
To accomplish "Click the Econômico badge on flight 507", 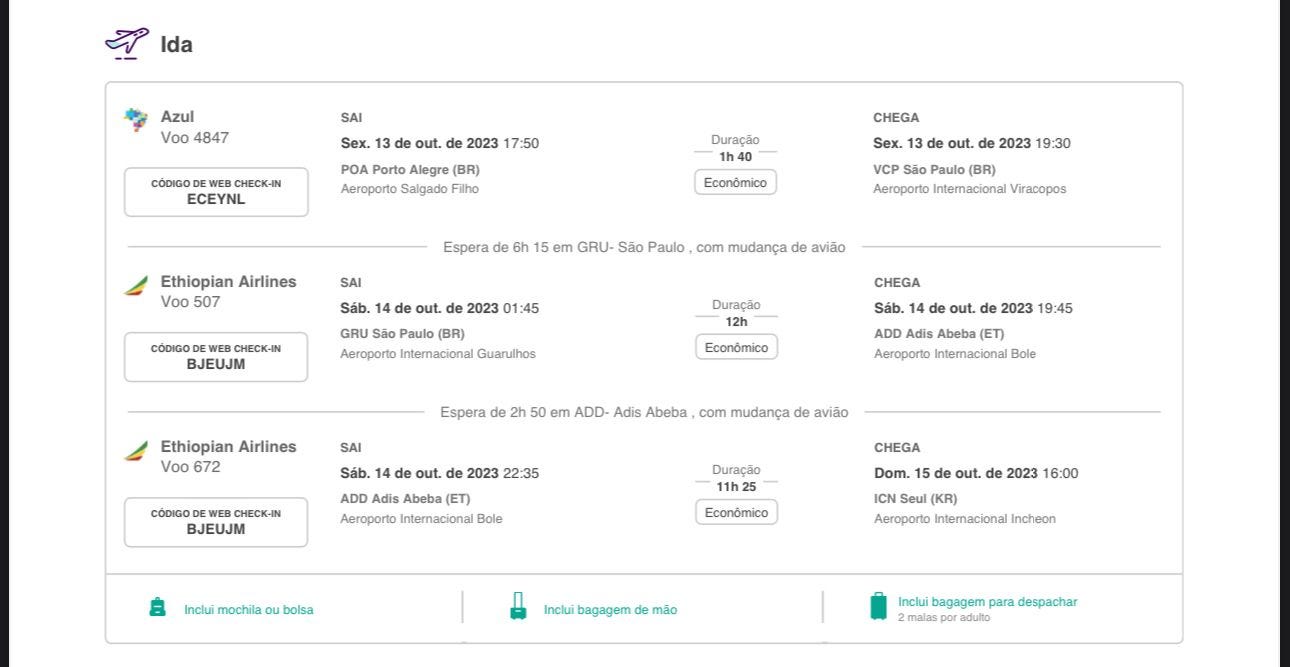I will [736, 348].
